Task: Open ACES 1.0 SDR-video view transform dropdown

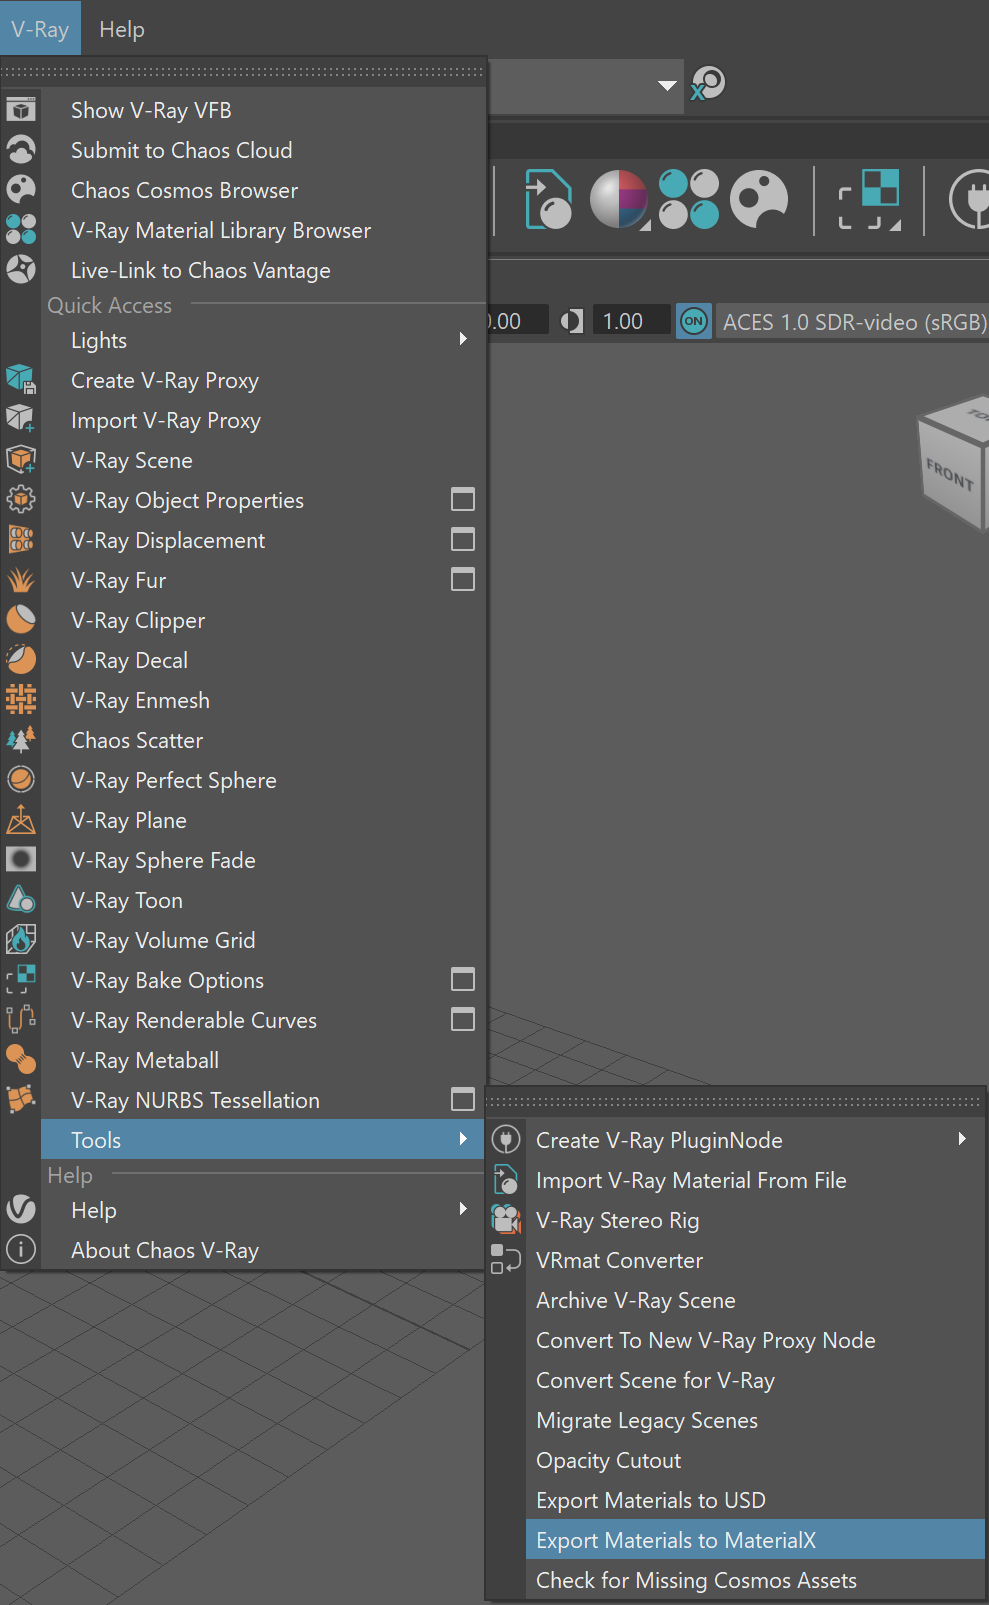Action: [853, 322]
